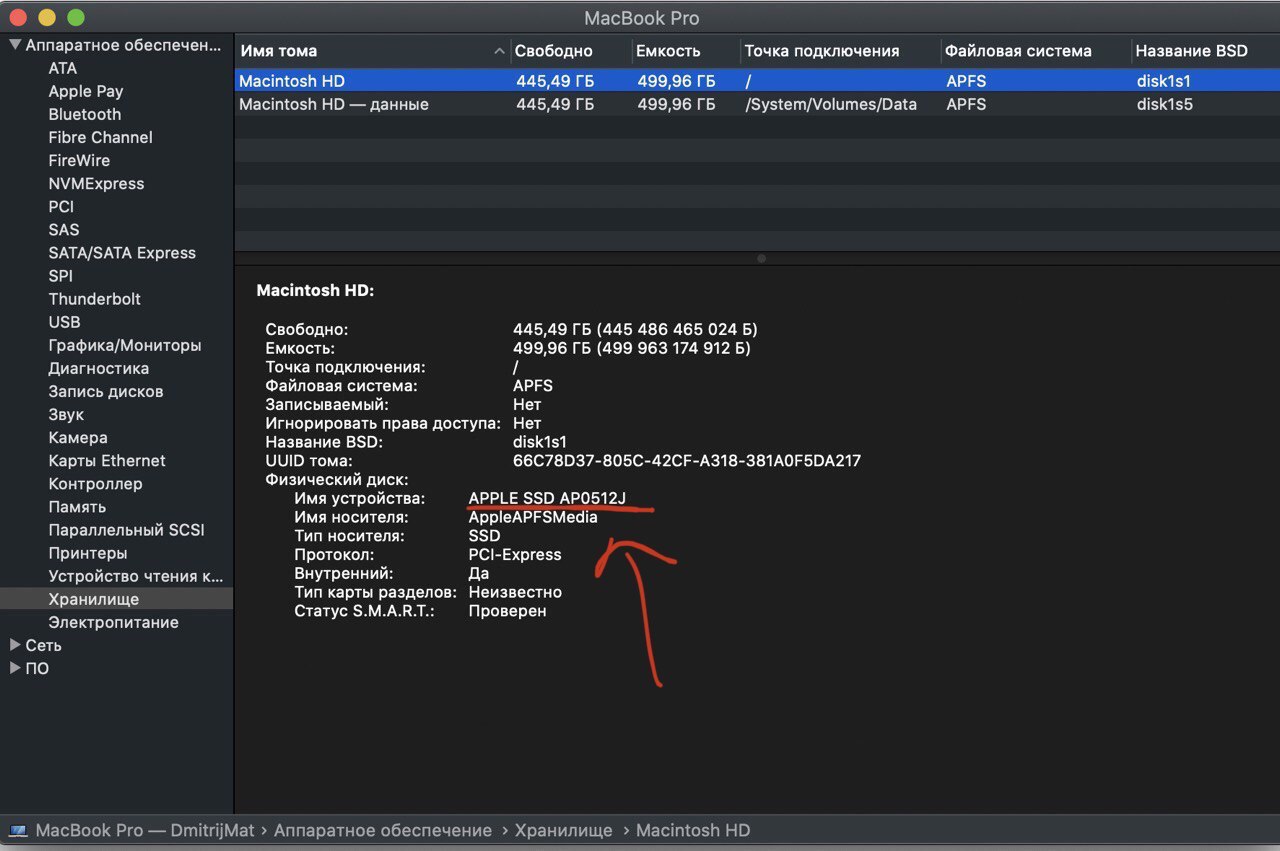Viewport: 1280px width, 851px height.
Task: Select Принтеры in the sidebar
Action: point(88,553)
